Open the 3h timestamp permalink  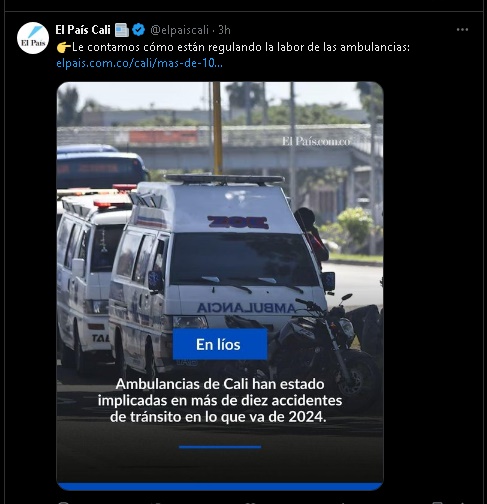(x=224, y=30)
